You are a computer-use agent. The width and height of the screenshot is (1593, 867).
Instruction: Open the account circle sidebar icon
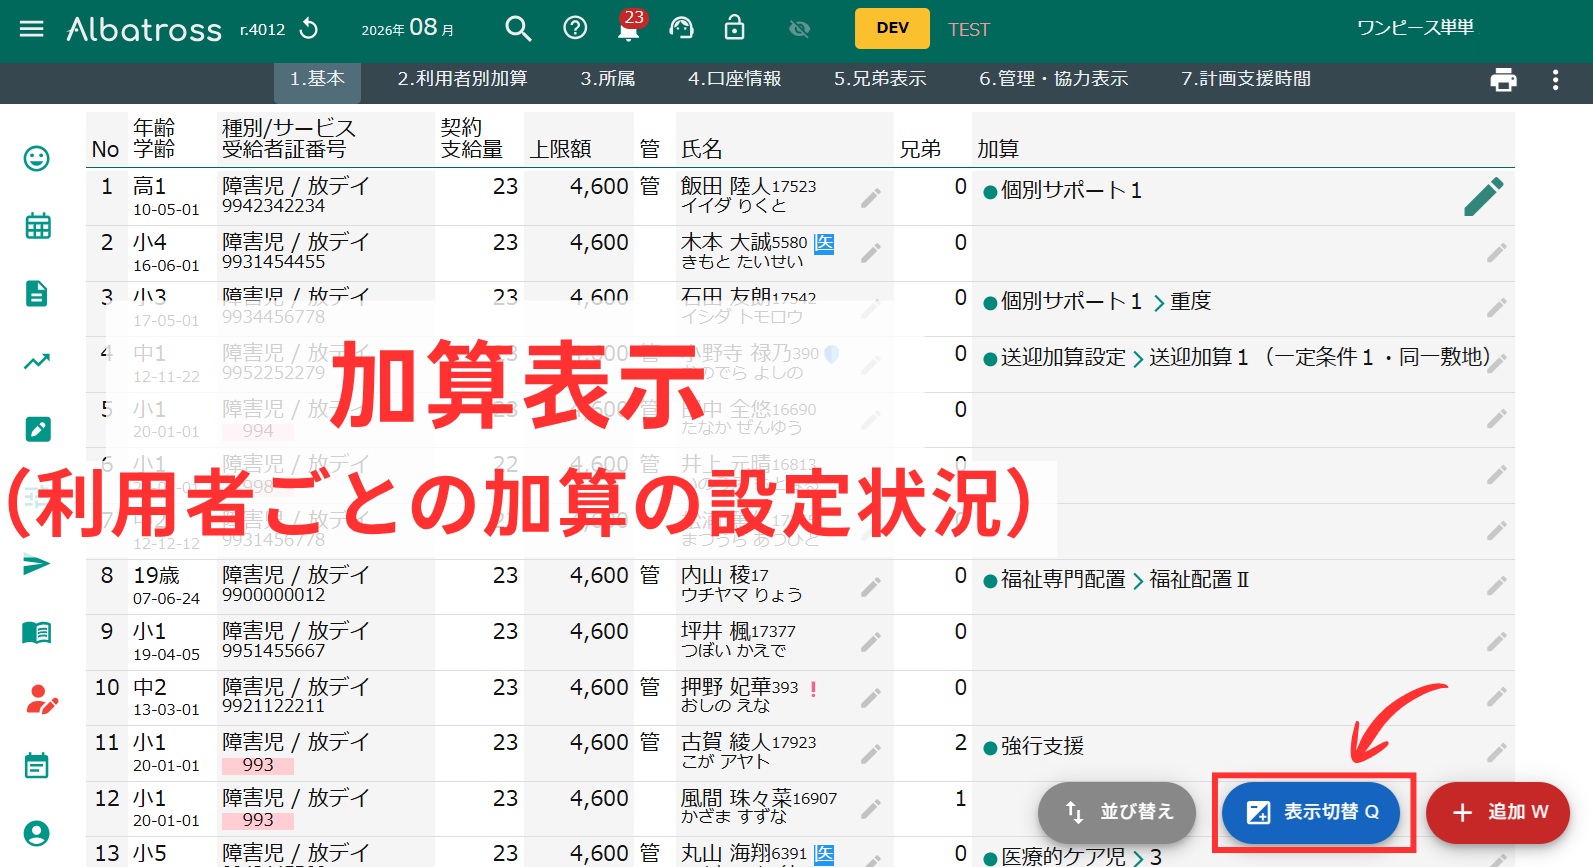(x=37, y=834)
